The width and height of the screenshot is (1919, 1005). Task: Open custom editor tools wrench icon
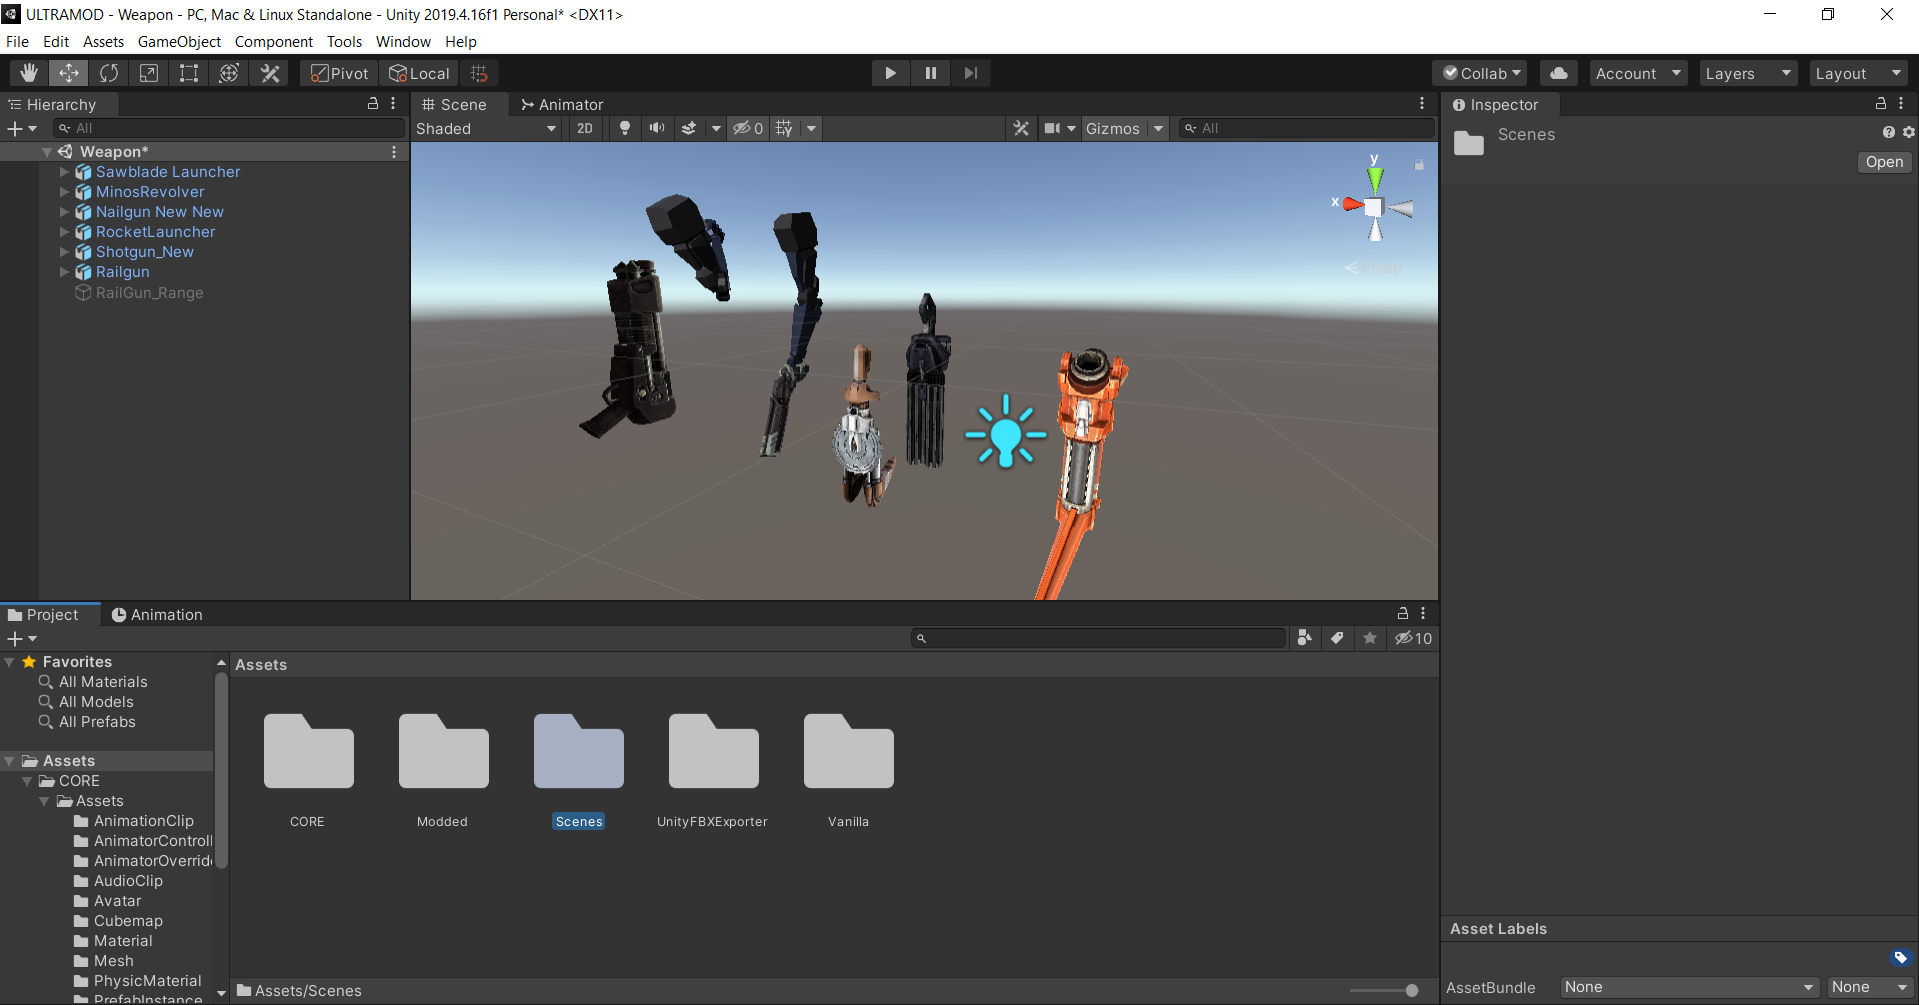(x=270, y=73)
